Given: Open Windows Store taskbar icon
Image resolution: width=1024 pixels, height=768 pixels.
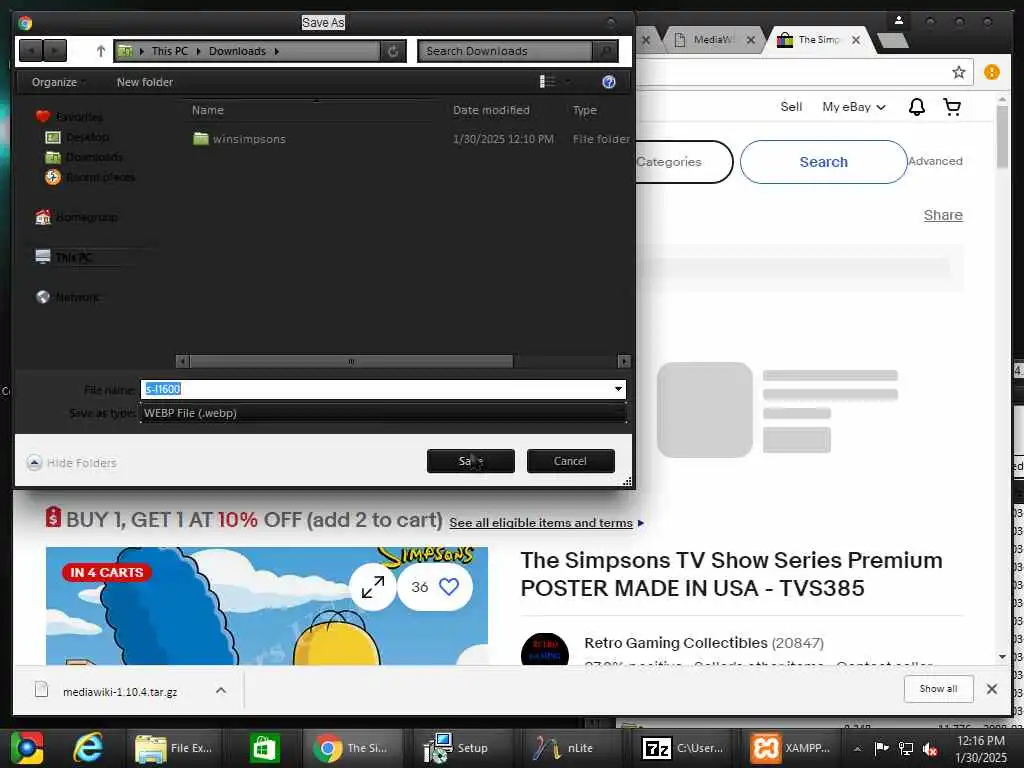Looking at the screenshot, I should [x=264, y=748].
